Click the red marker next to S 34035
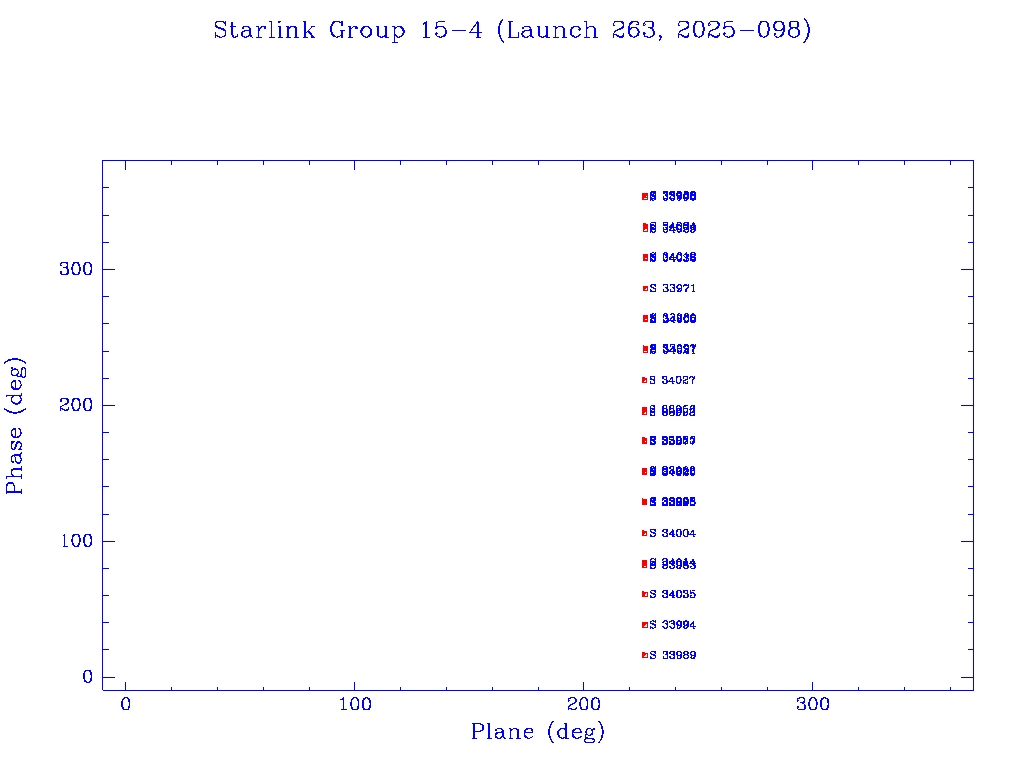 click(x=645, y=594)
